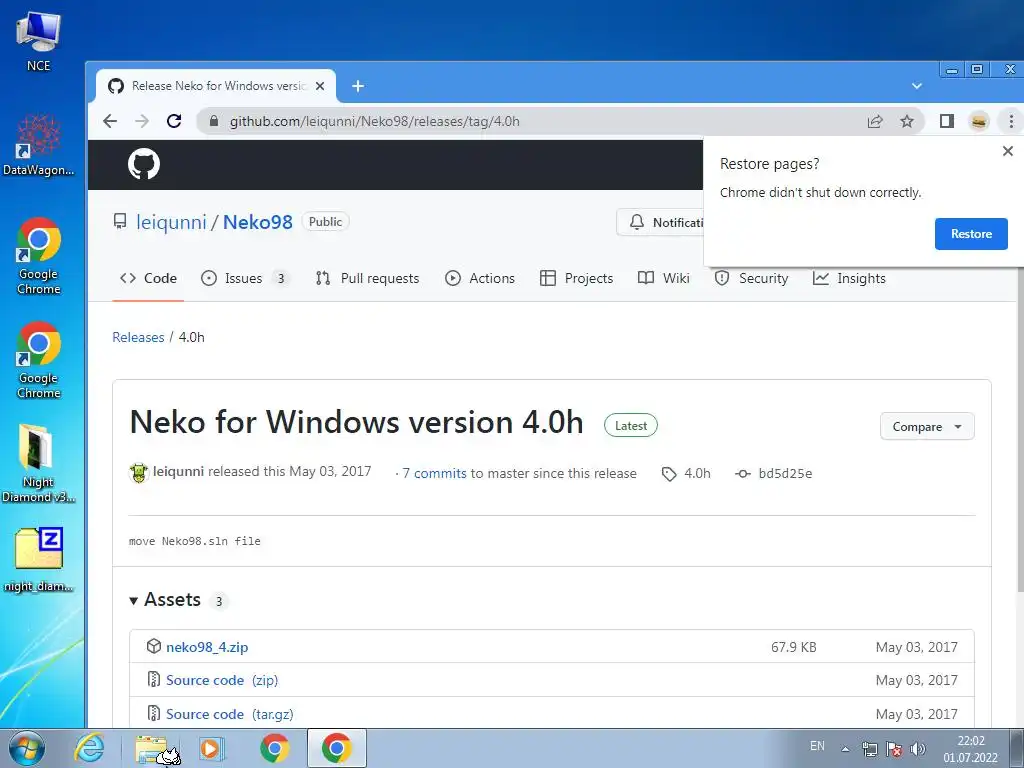Open the Compare dropdown
Screen dimensions: 1024x768
[x=927, y=426]
